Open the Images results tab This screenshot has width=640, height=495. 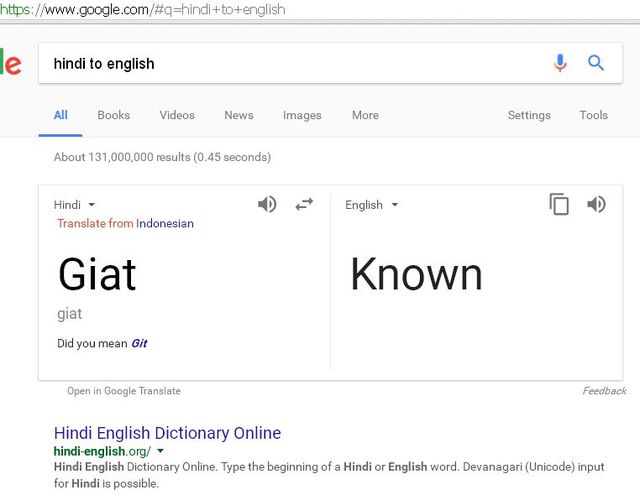tap(302, 115)
